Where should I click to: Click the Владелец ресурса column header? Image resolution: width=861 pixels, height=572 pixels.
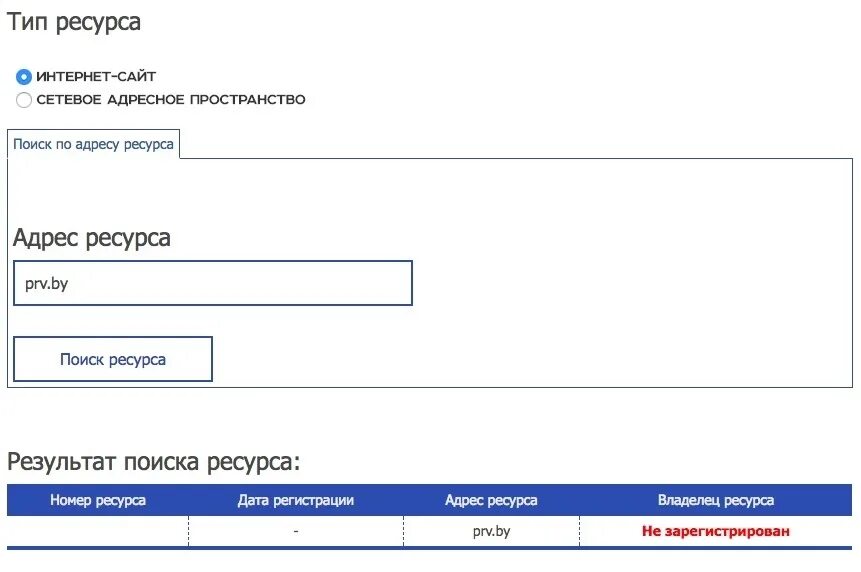(716, 500)
